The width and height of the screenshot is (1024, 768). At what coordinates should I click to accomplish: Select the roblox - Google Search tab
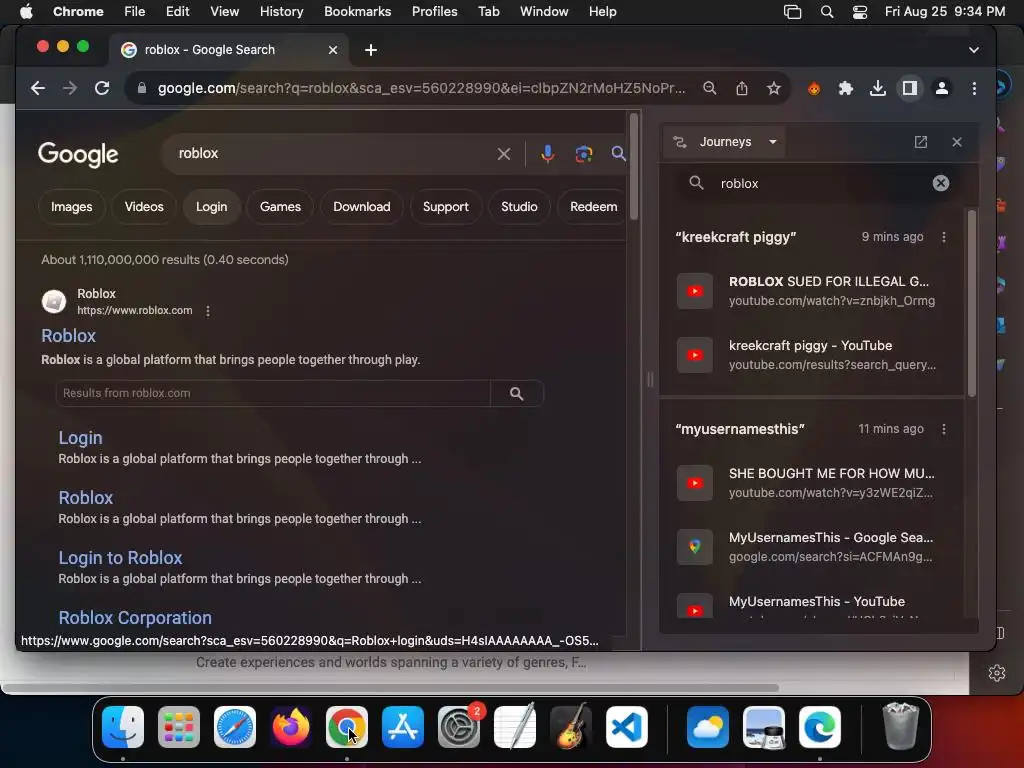tap(229, 50)
